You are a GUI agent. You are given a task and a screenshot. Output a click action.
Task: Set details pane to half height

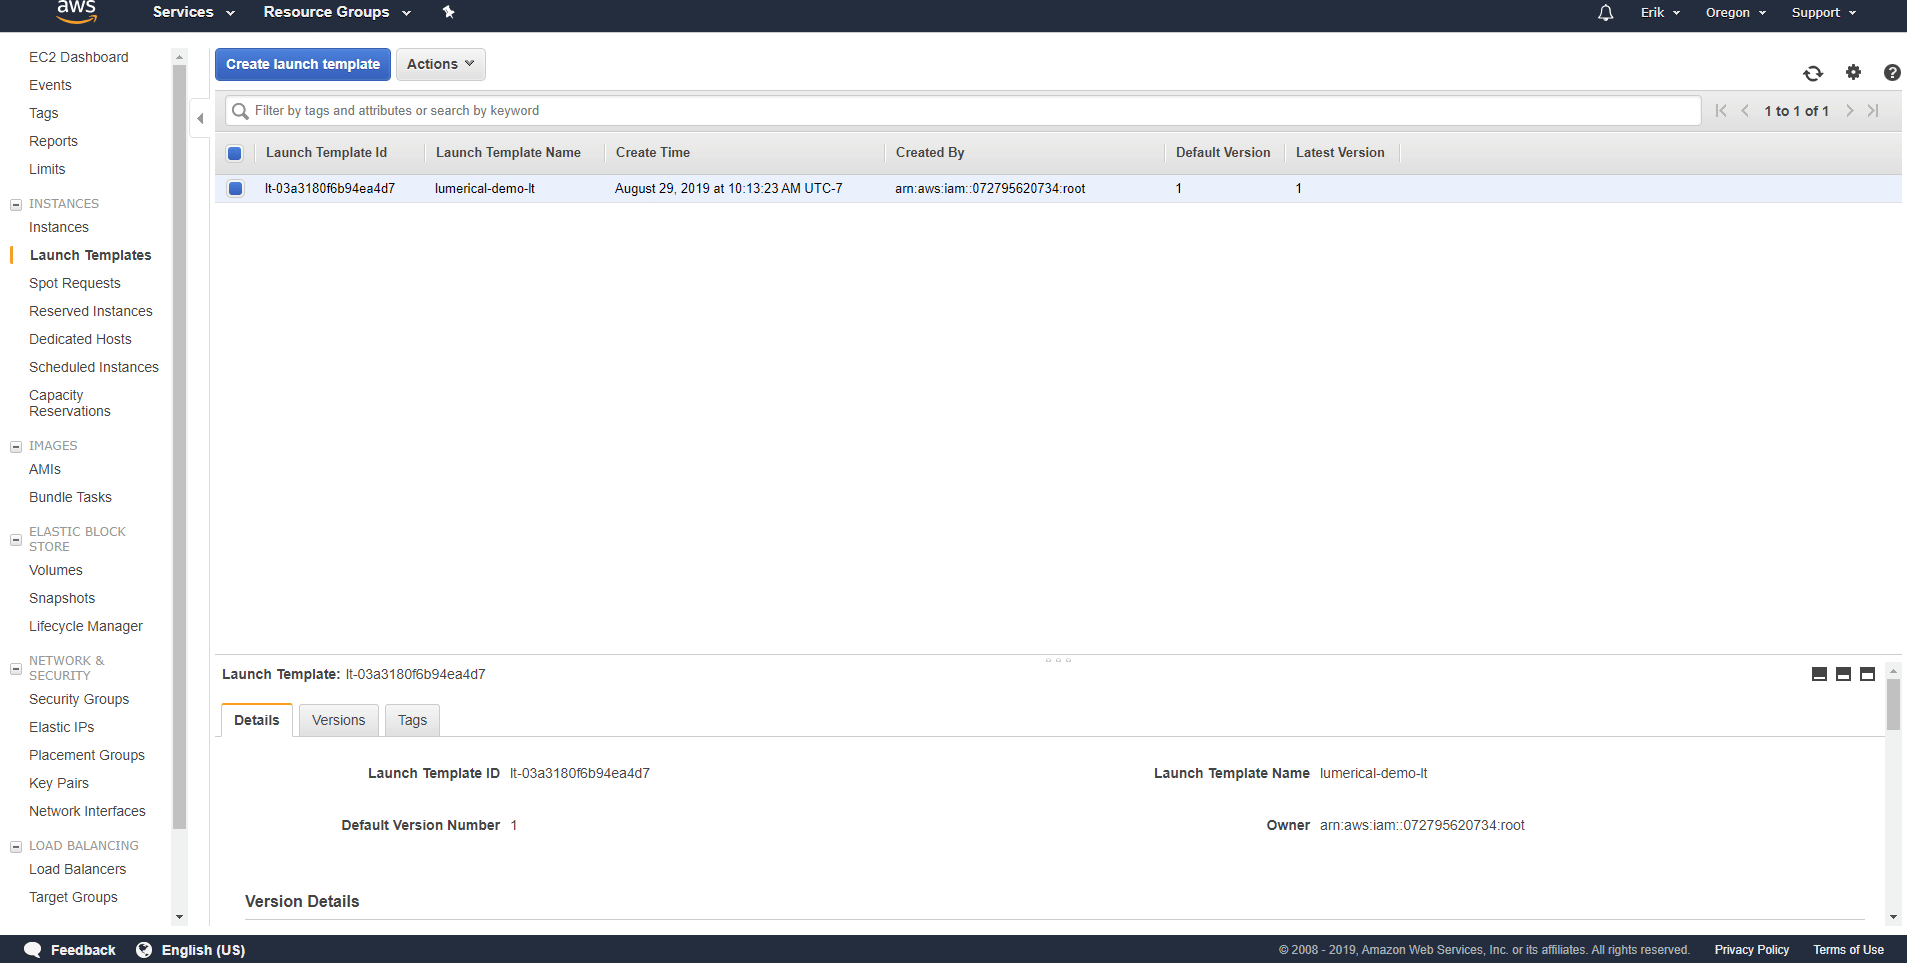point(1843,674)
